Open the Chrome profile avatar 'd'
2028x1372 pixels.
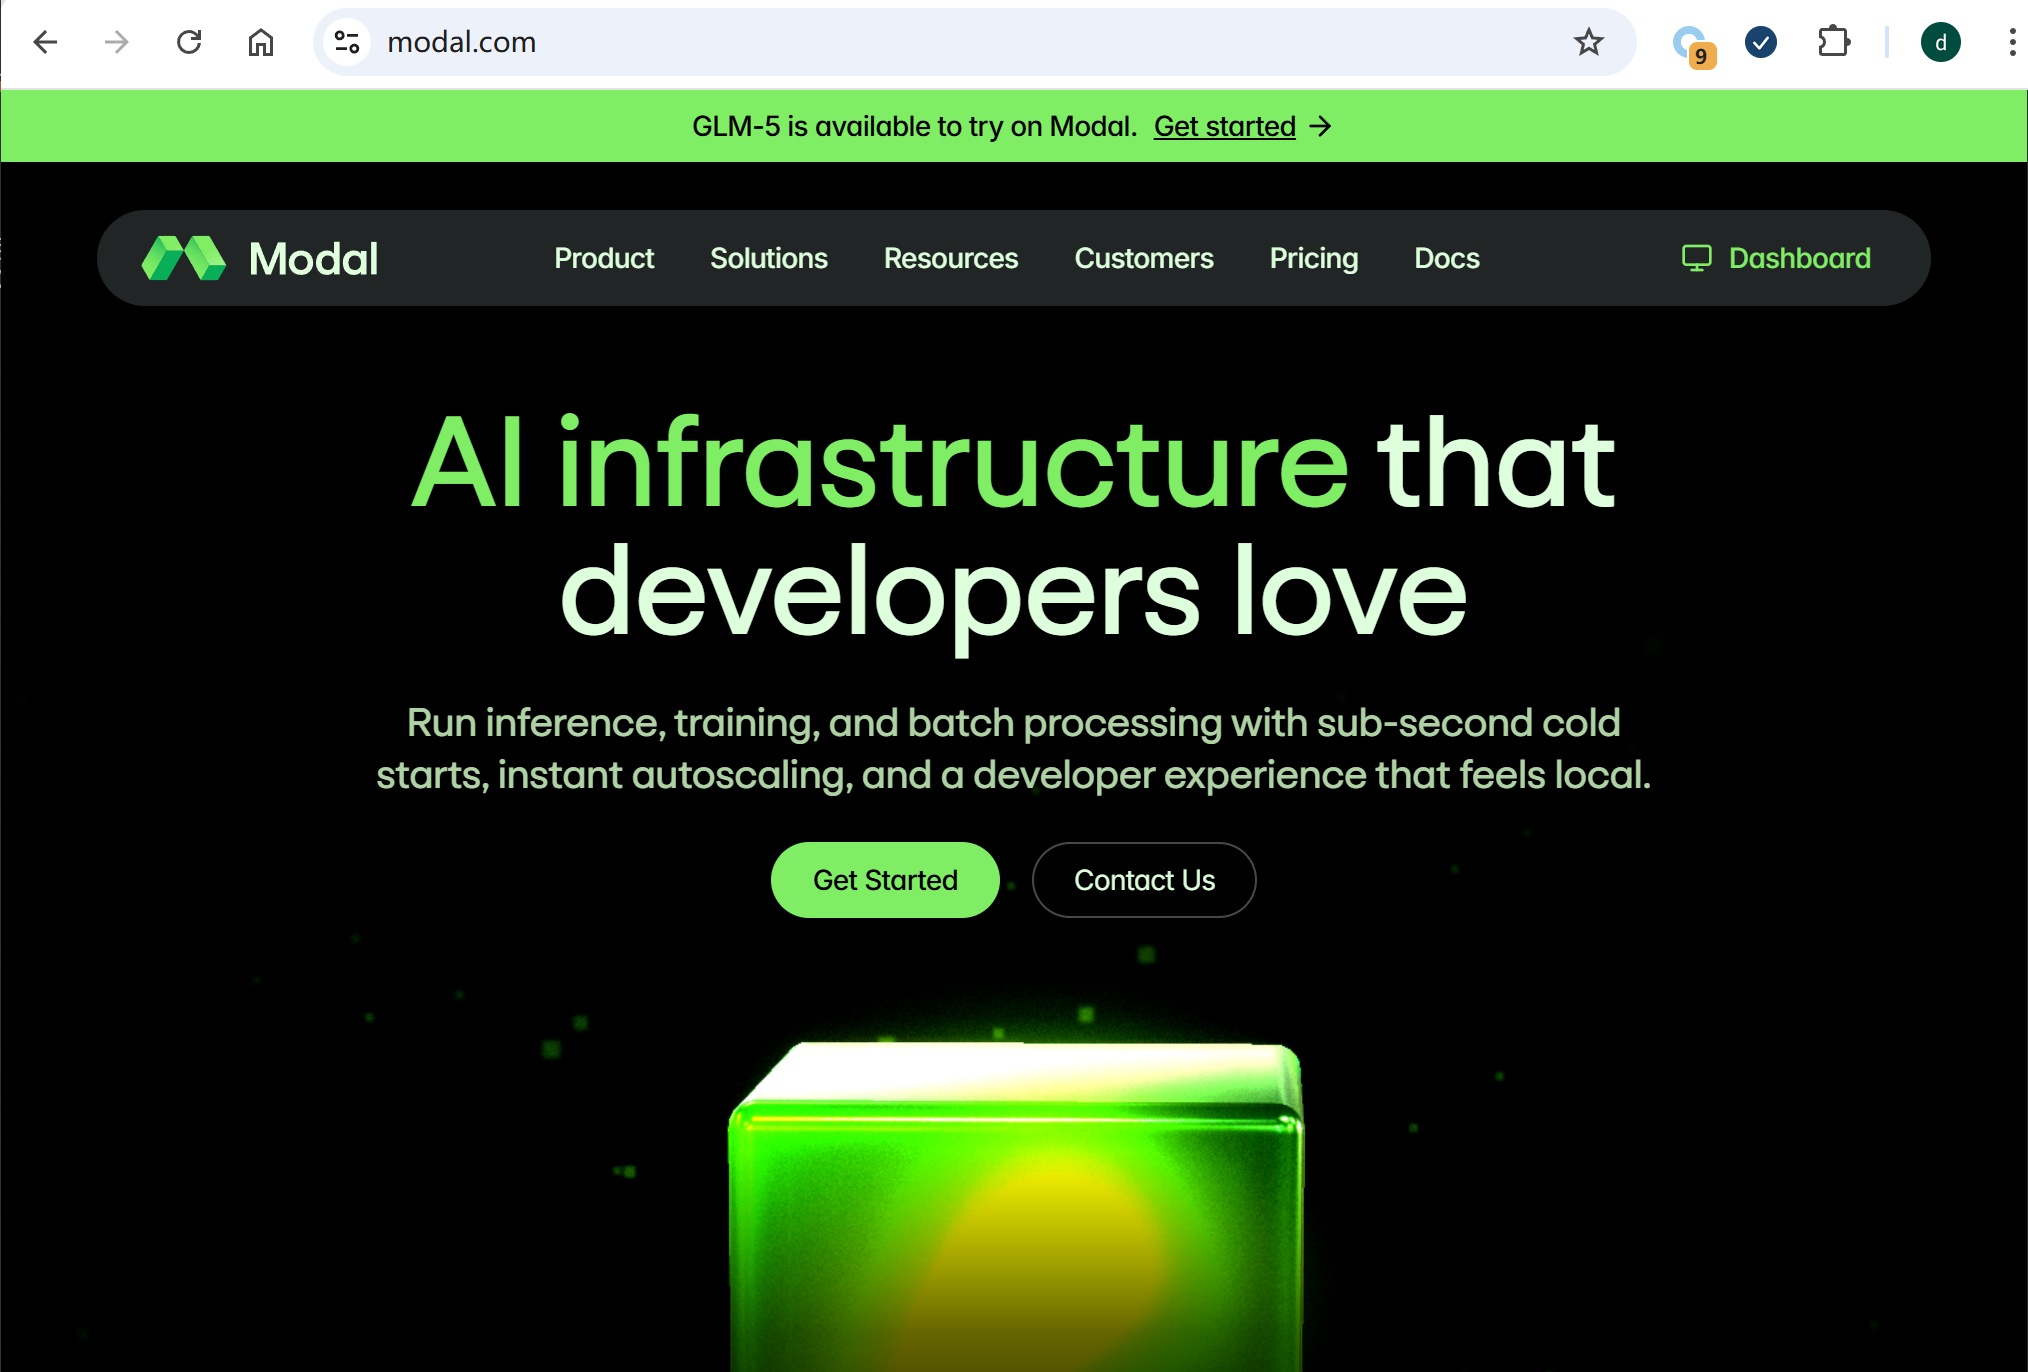tap(1941, 42)
